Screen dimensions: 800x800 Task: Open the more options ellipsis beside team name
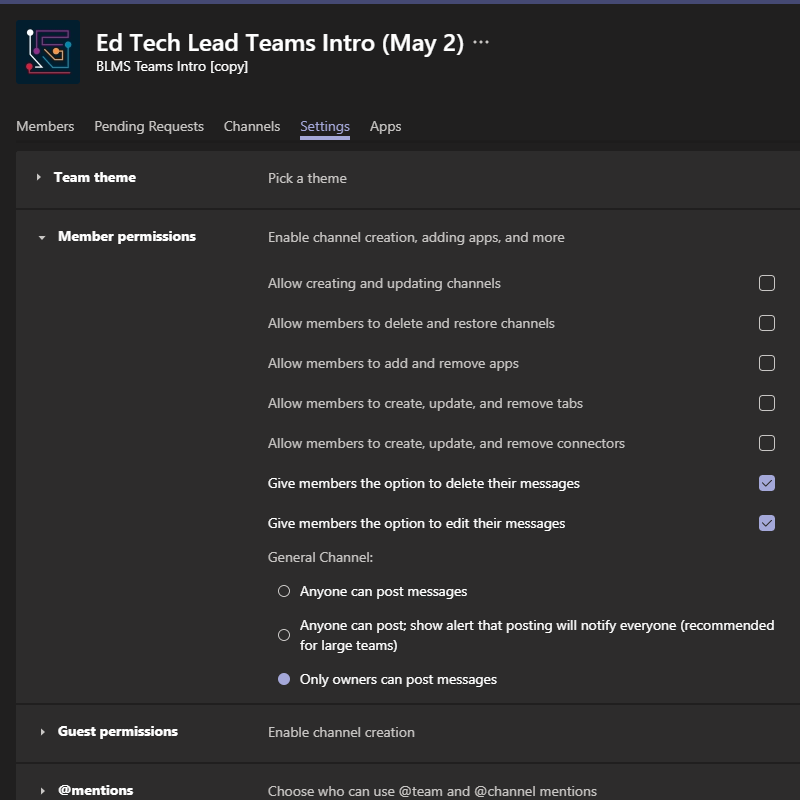tap(481, 42)
